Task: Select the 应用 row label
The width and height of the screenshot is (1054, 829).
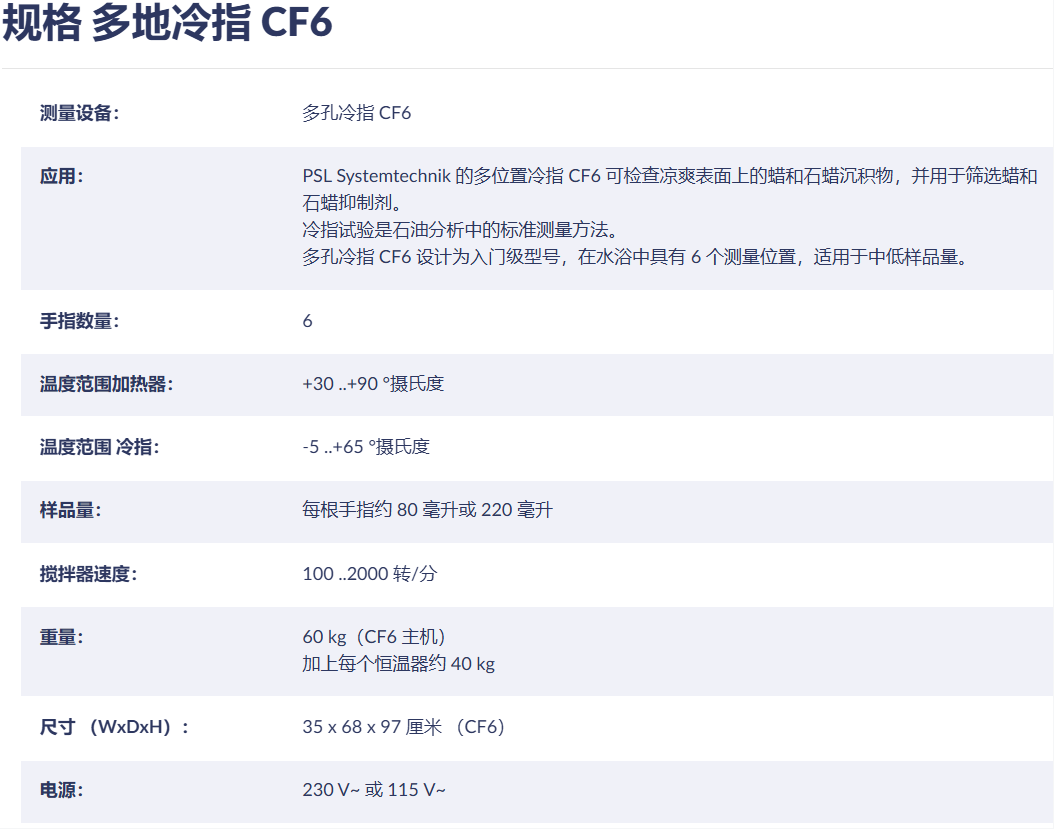Action: point(61,176)
